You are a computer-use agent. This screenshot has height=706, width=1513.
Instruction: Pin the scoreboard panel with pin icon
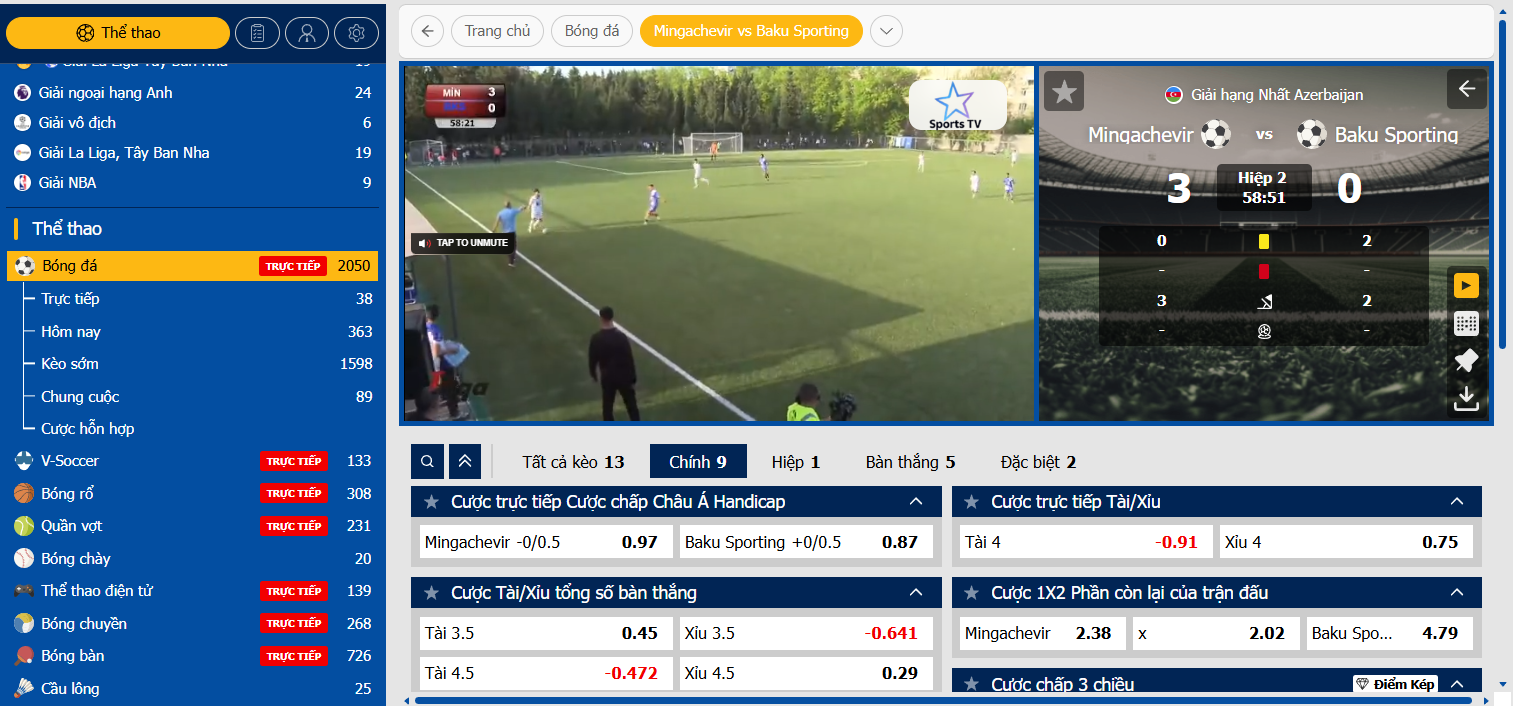1466,361
